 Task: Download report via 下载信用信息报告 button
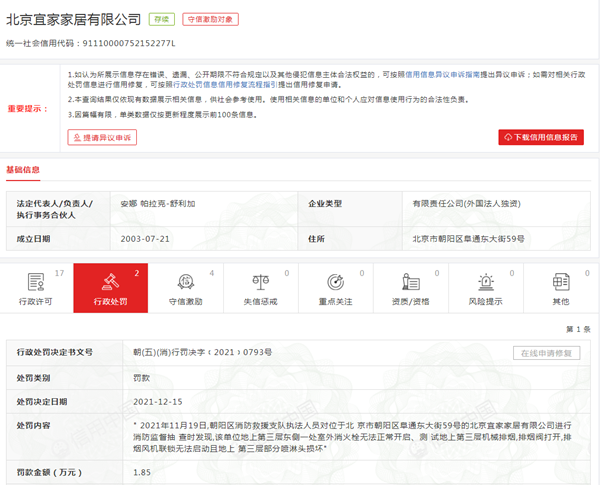[x=542, y=137]
